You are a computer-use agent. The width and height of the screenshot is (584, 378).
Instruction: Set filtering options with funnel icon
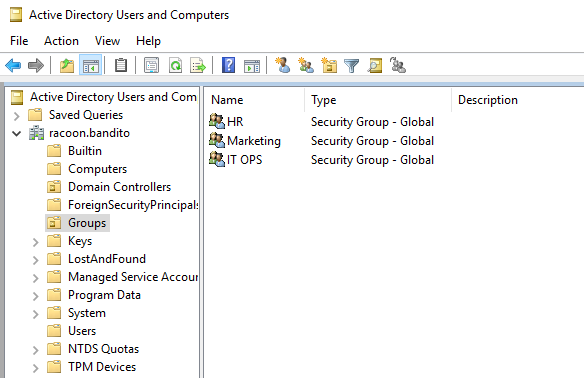[351, 66]
